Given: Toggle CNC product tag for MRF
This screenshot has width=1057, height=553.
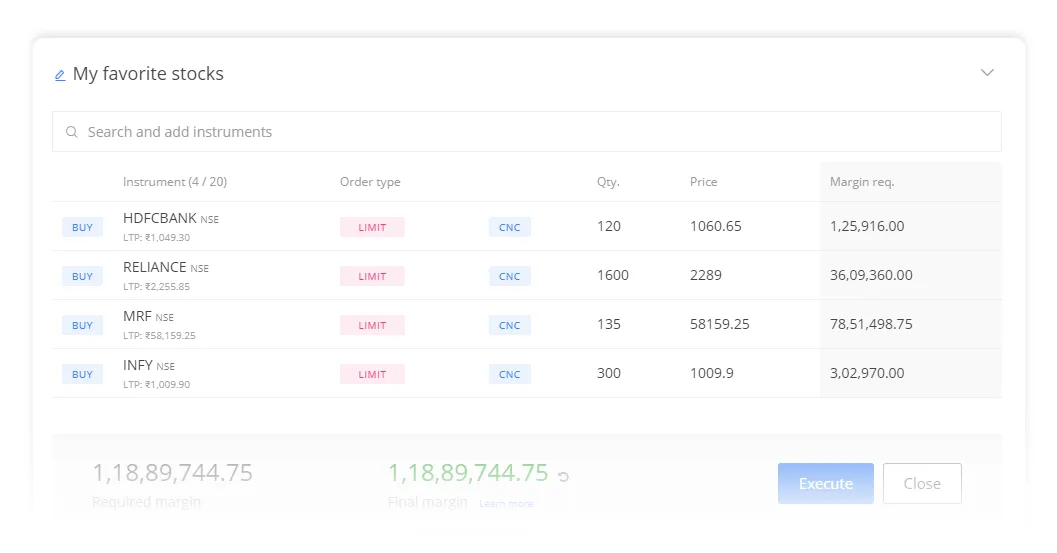Looking at the screenshot, I should coord(510,325).
